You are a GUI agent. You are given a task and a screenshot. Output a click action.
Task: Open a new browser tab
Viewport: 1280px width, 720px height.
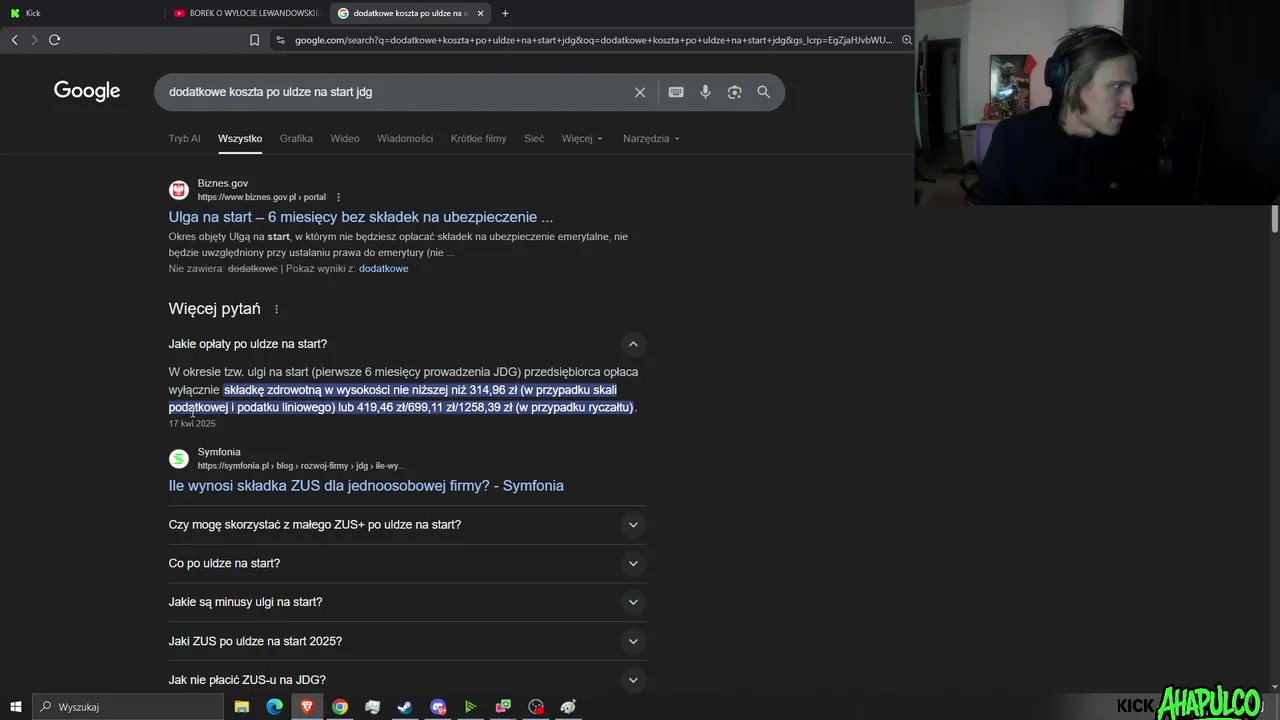505,13
